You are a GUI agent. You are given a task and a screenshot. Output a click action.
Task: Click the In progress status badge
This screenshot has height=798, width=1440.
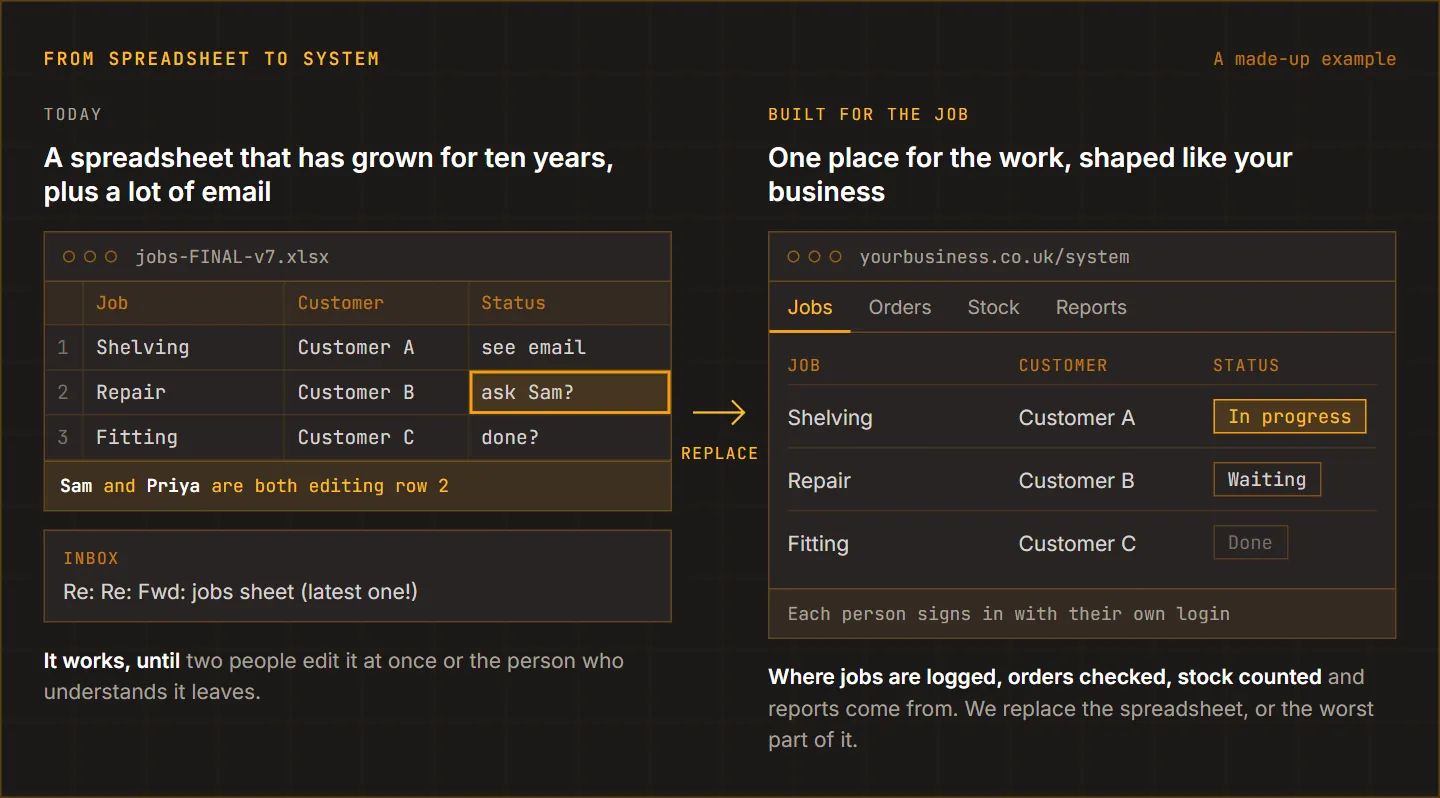point(1290,417)
